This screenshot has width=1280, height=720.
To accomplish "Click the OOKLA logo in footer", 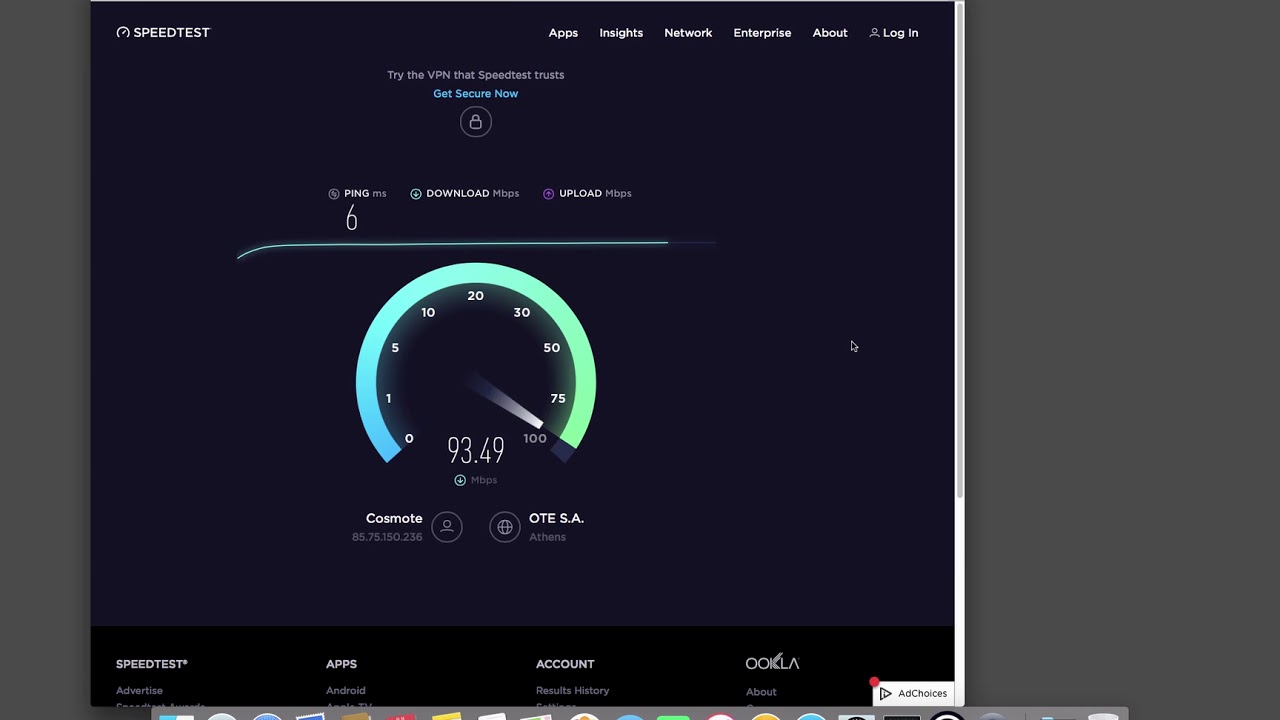I will click(x=772, y=663).
